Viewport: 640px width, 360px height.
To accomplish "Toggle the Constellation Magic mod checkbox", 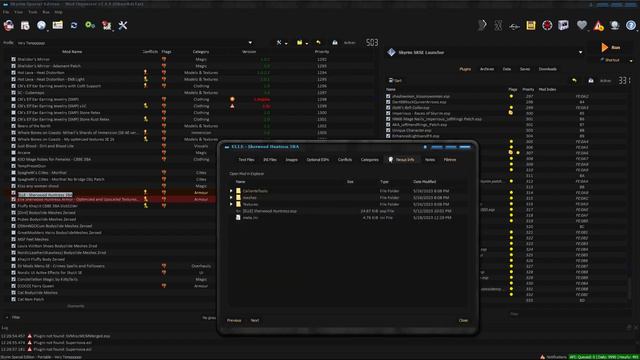I will point(13,279).
